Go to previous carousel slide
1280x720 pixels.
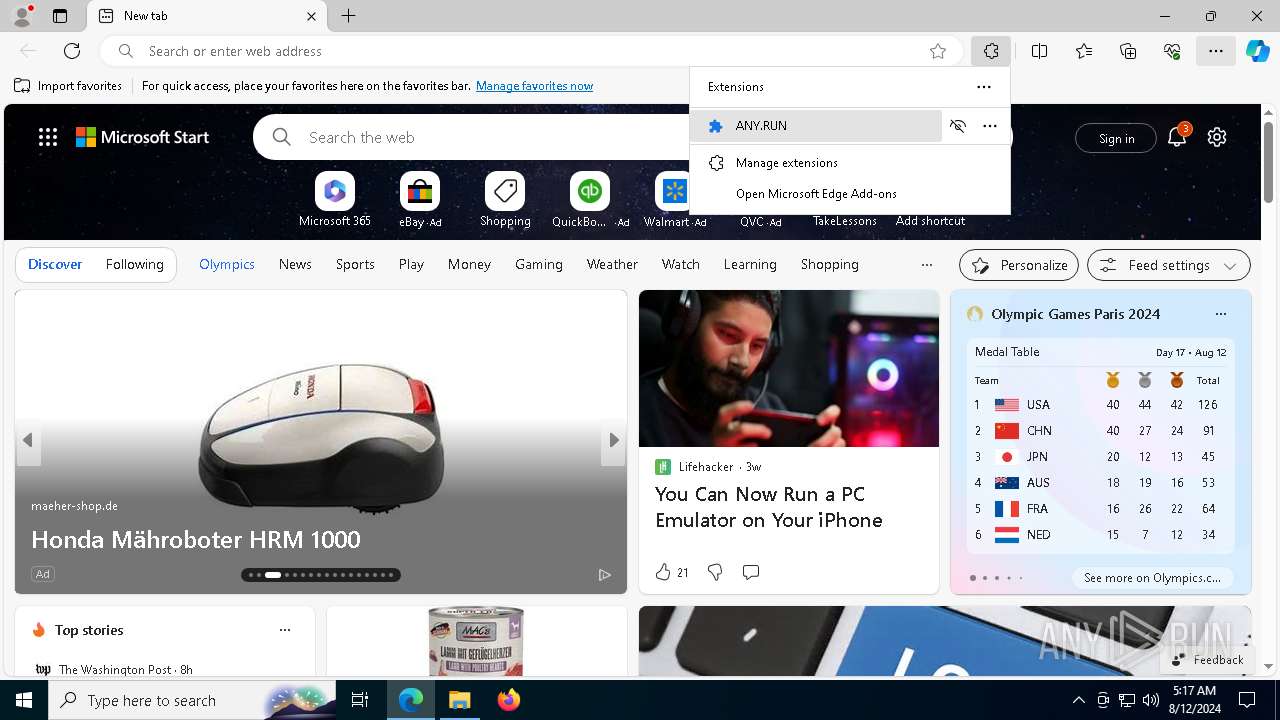pyautogui.click(x=28, y=440)
